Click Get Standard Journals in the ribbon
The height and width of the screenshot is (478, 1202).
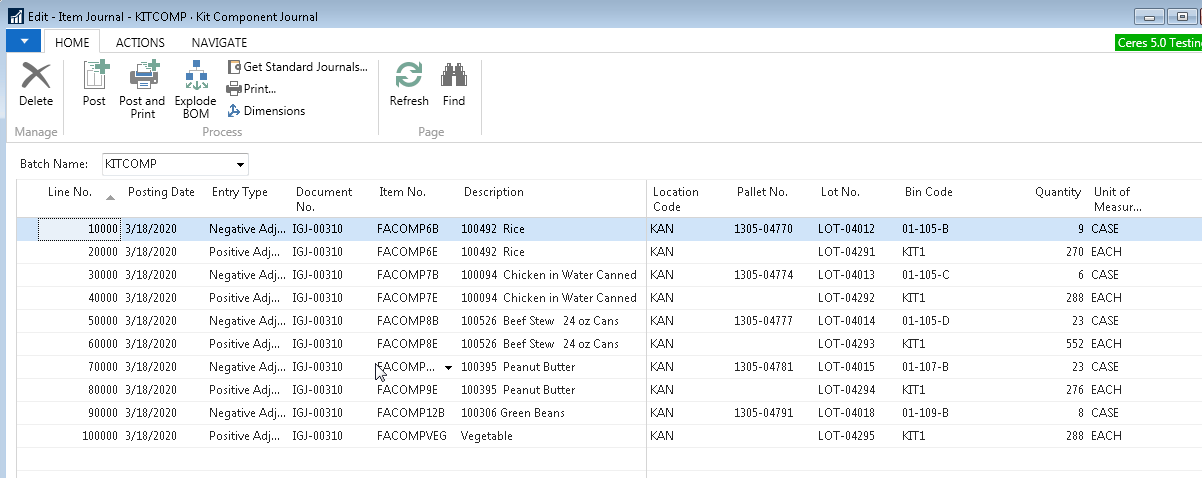[x=298, y=67]
